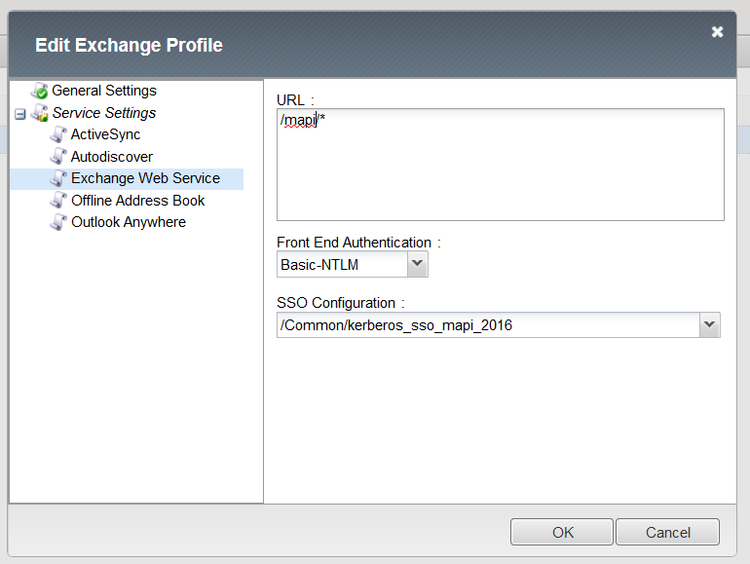Viewport: 750px width, 564px height.
Task: Open the Front End Authentication dropdown
Action: click(x=418, y=265)
